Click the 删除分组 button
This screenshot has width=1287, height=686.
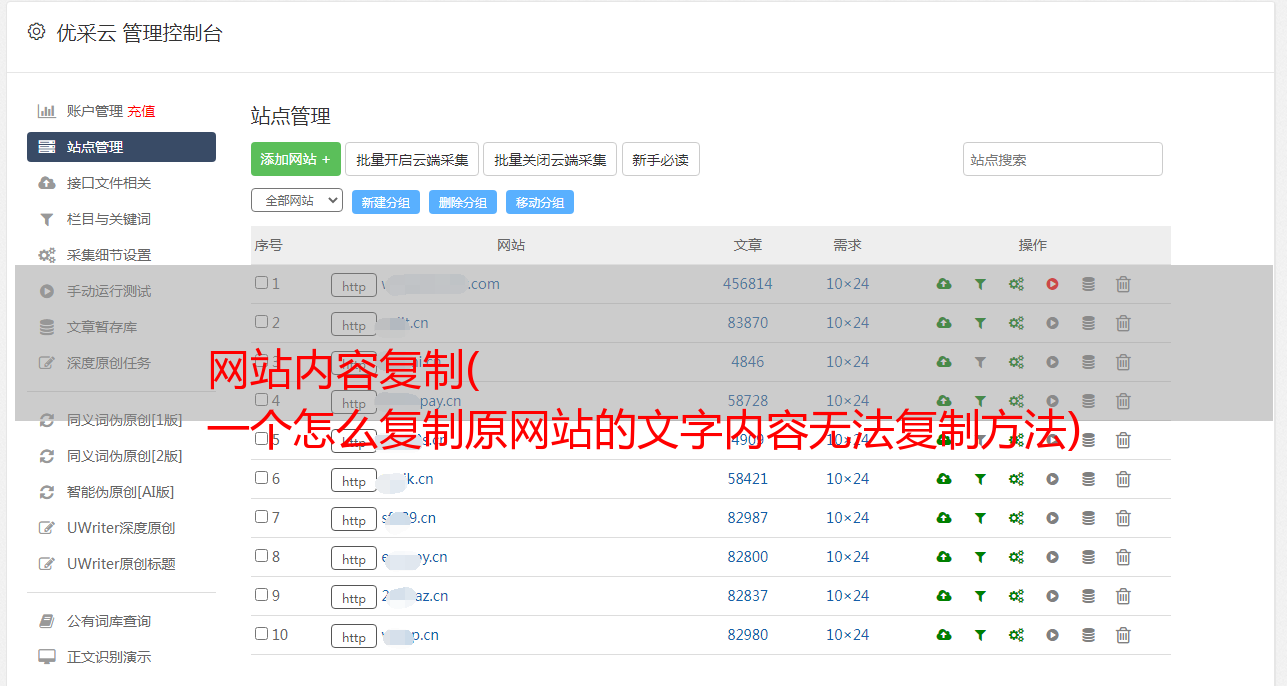463,202
